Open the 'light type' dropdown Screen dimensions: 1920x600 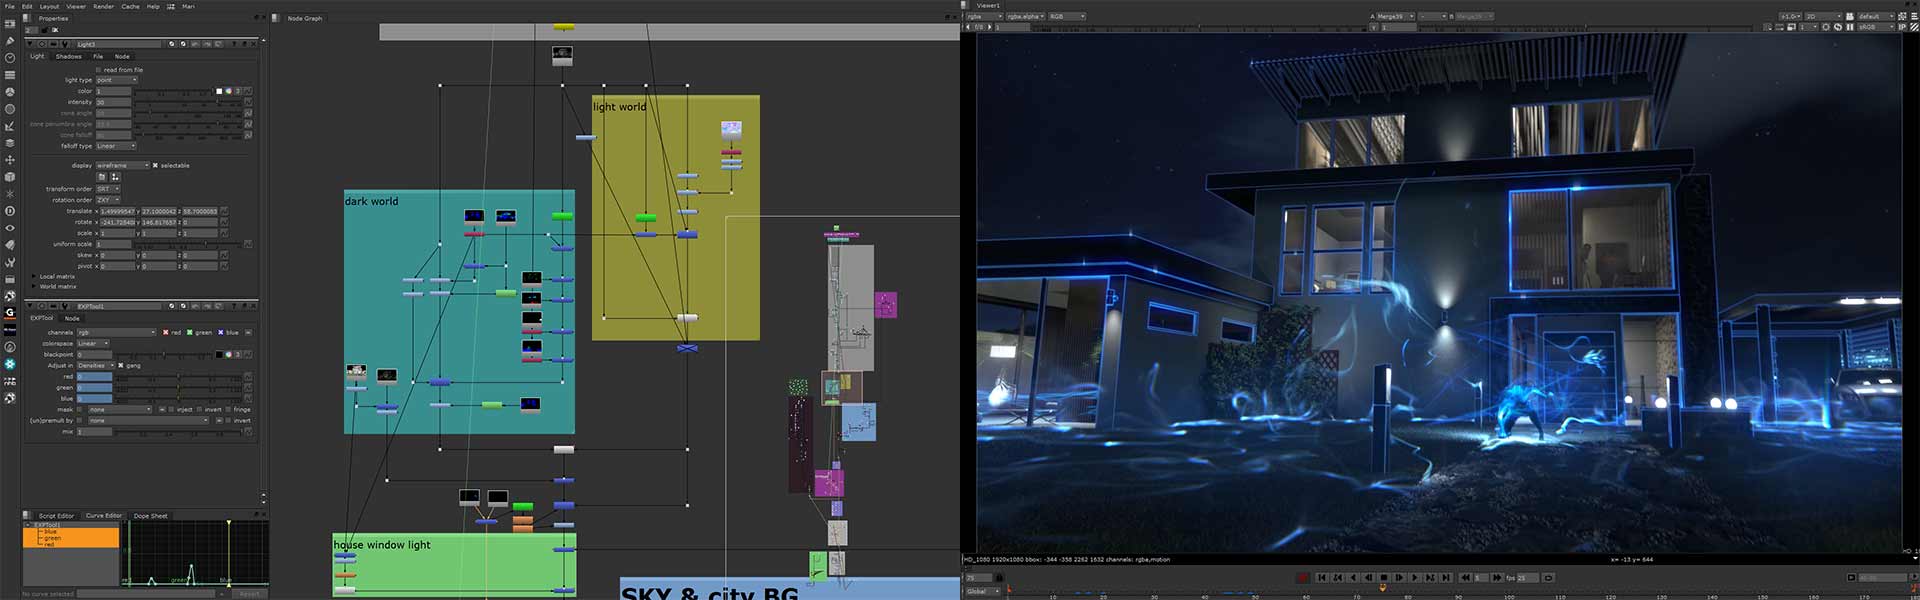click(116, 80)
